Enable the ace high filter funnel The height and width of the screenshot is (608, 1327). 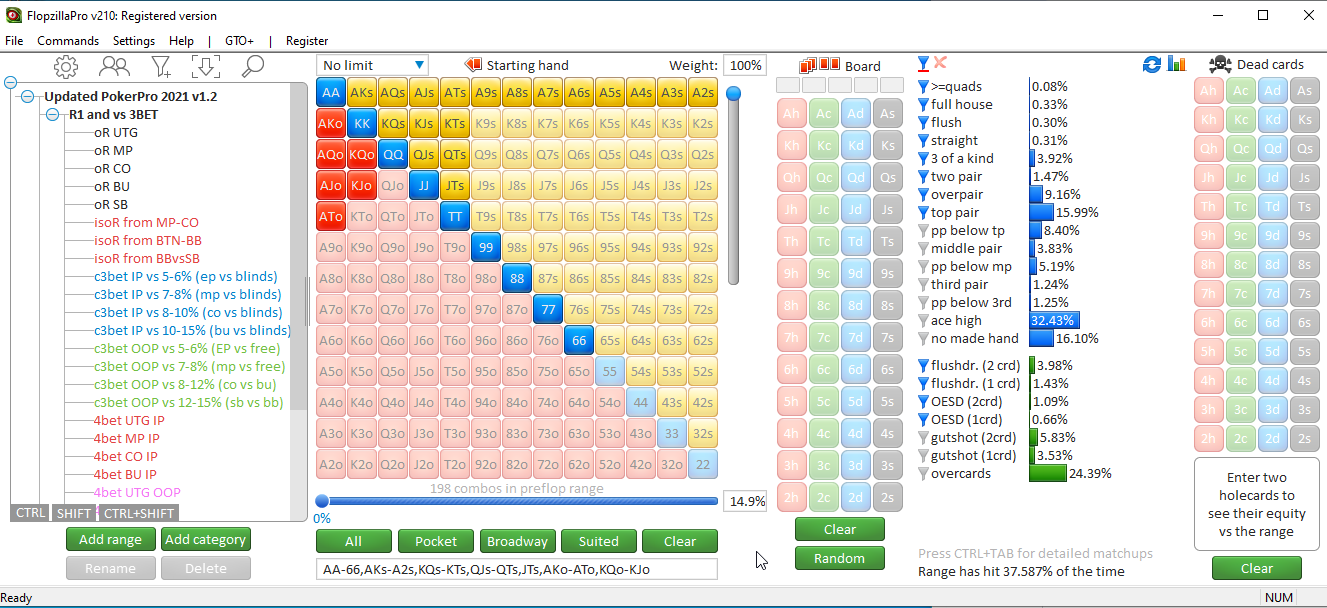coord(923,320)
